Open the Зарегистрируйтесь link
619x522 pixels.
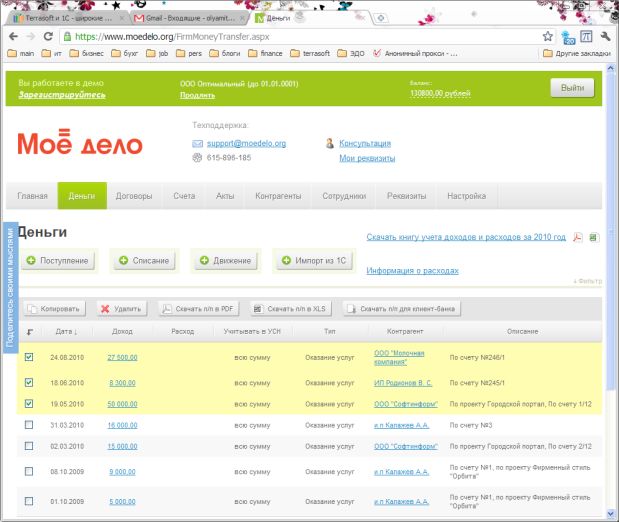point(61,95)
